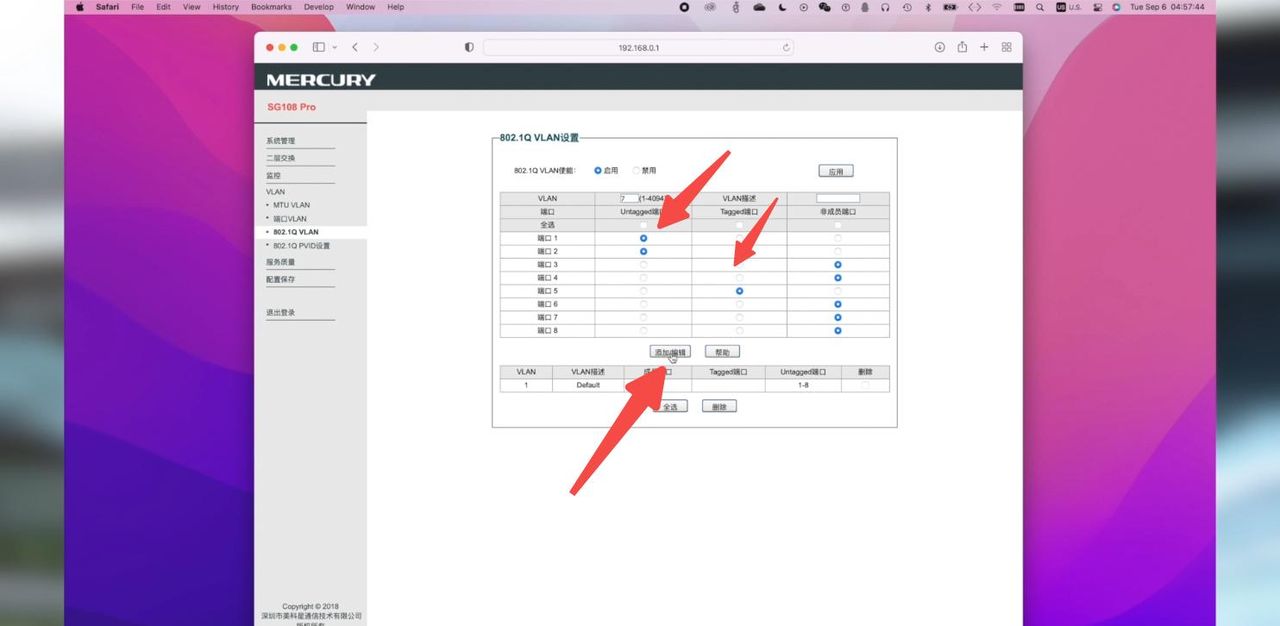Select 非成员端口 radio for 端口 6

(x=837, y=304)
